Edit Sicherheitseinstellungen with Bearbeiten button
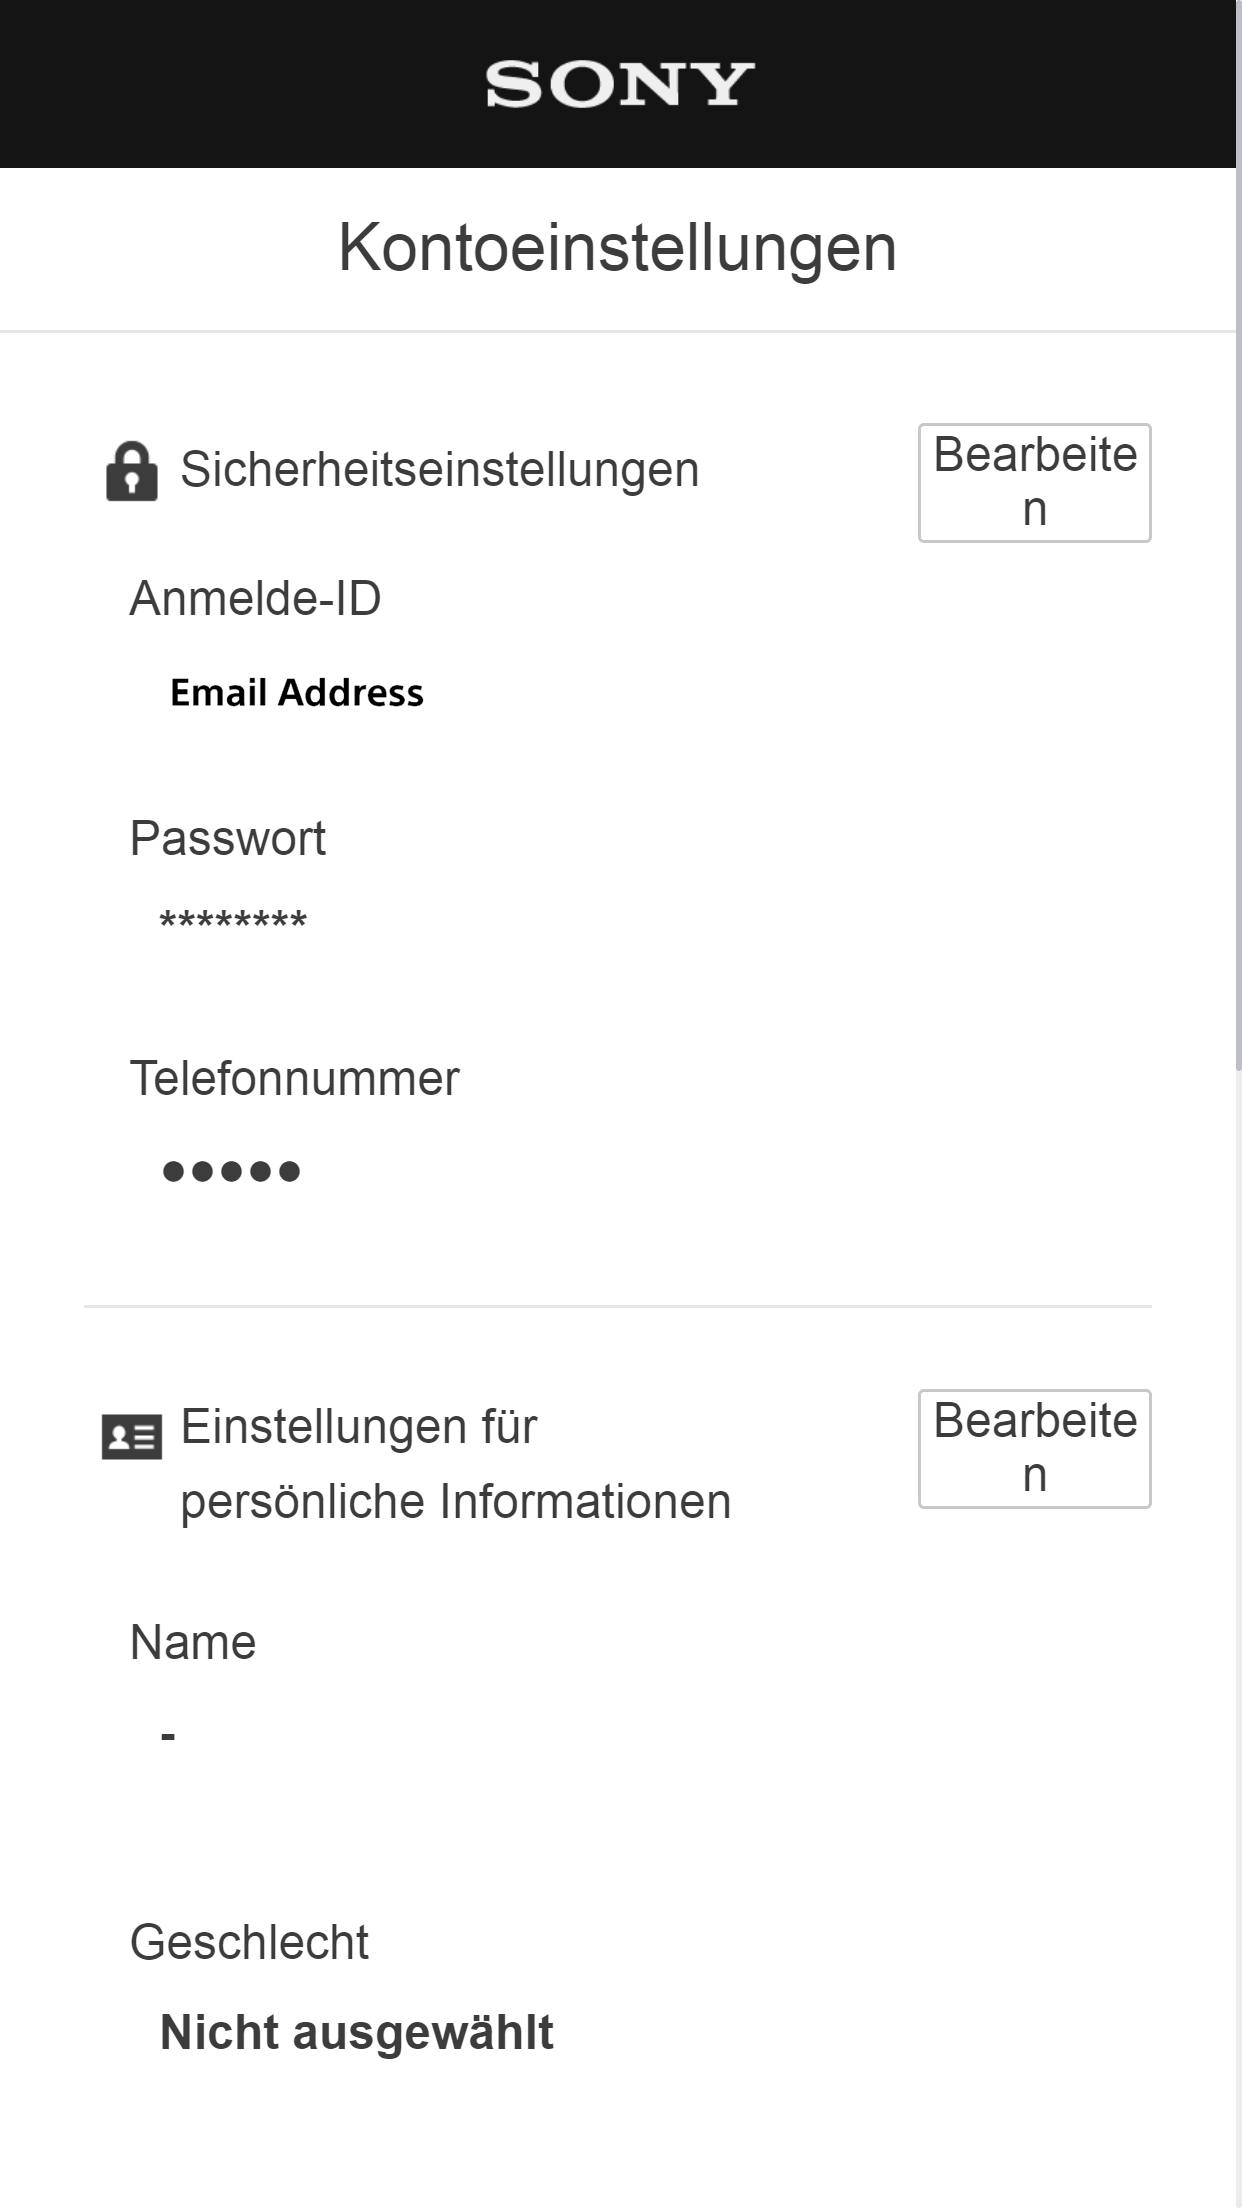The image size is (1242, 2208). point(1034,483)
